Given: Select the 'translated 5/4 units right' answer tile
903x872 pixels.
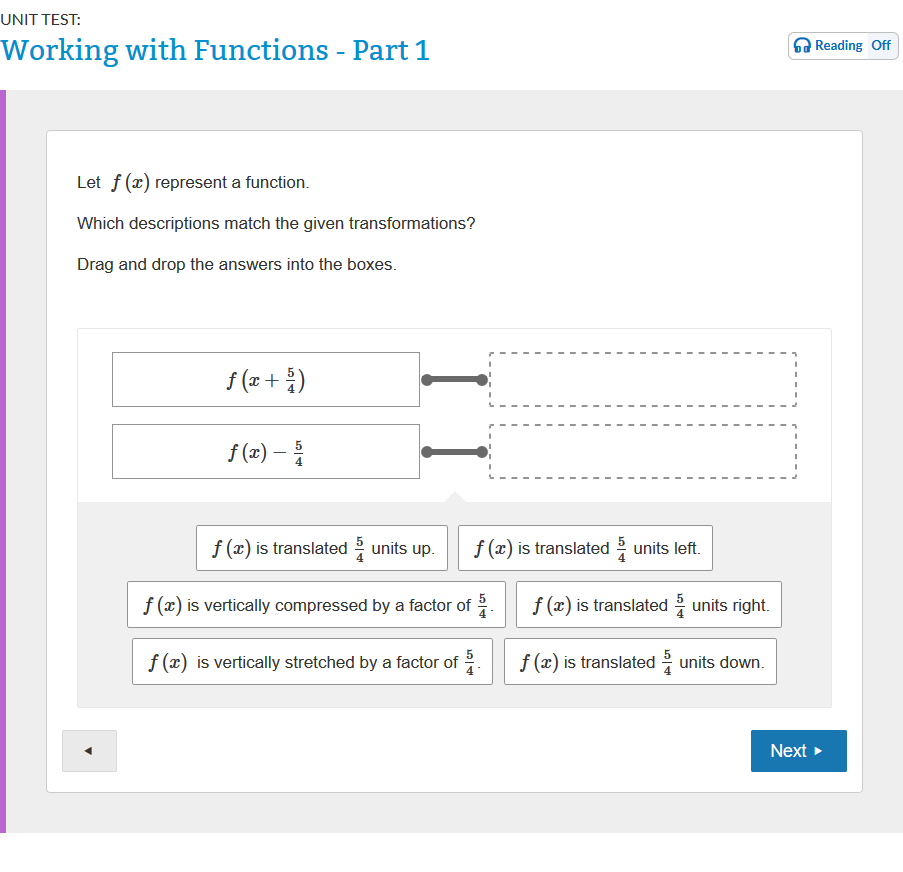Looking at the screenshot, I should (x=648, y=605).
